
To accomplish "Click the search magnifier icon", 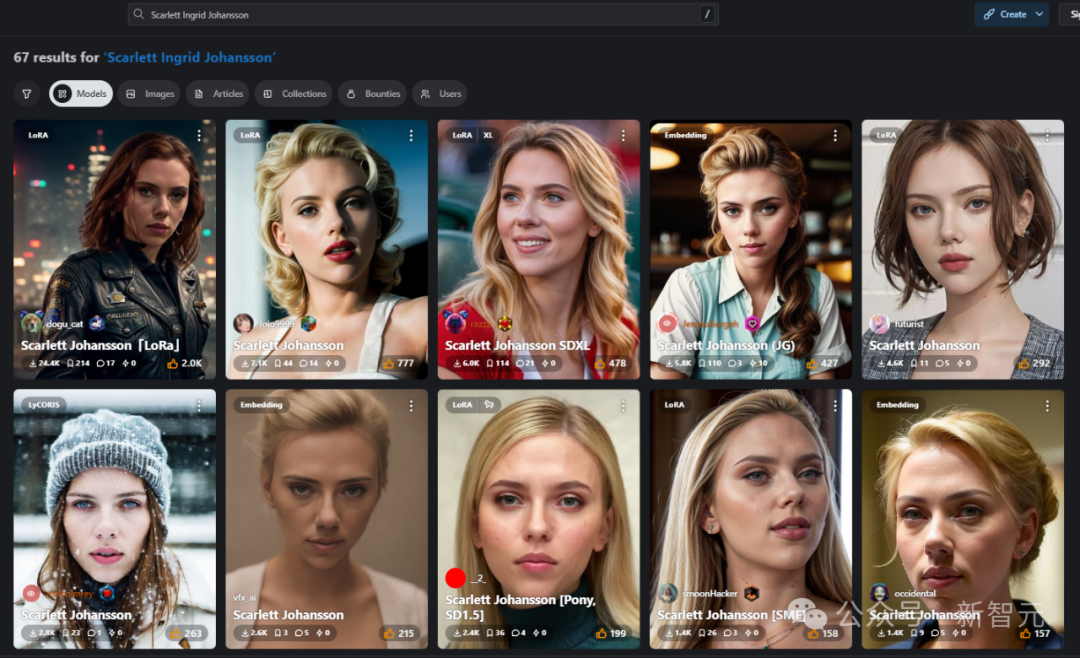I will click(x=138, y=15).
